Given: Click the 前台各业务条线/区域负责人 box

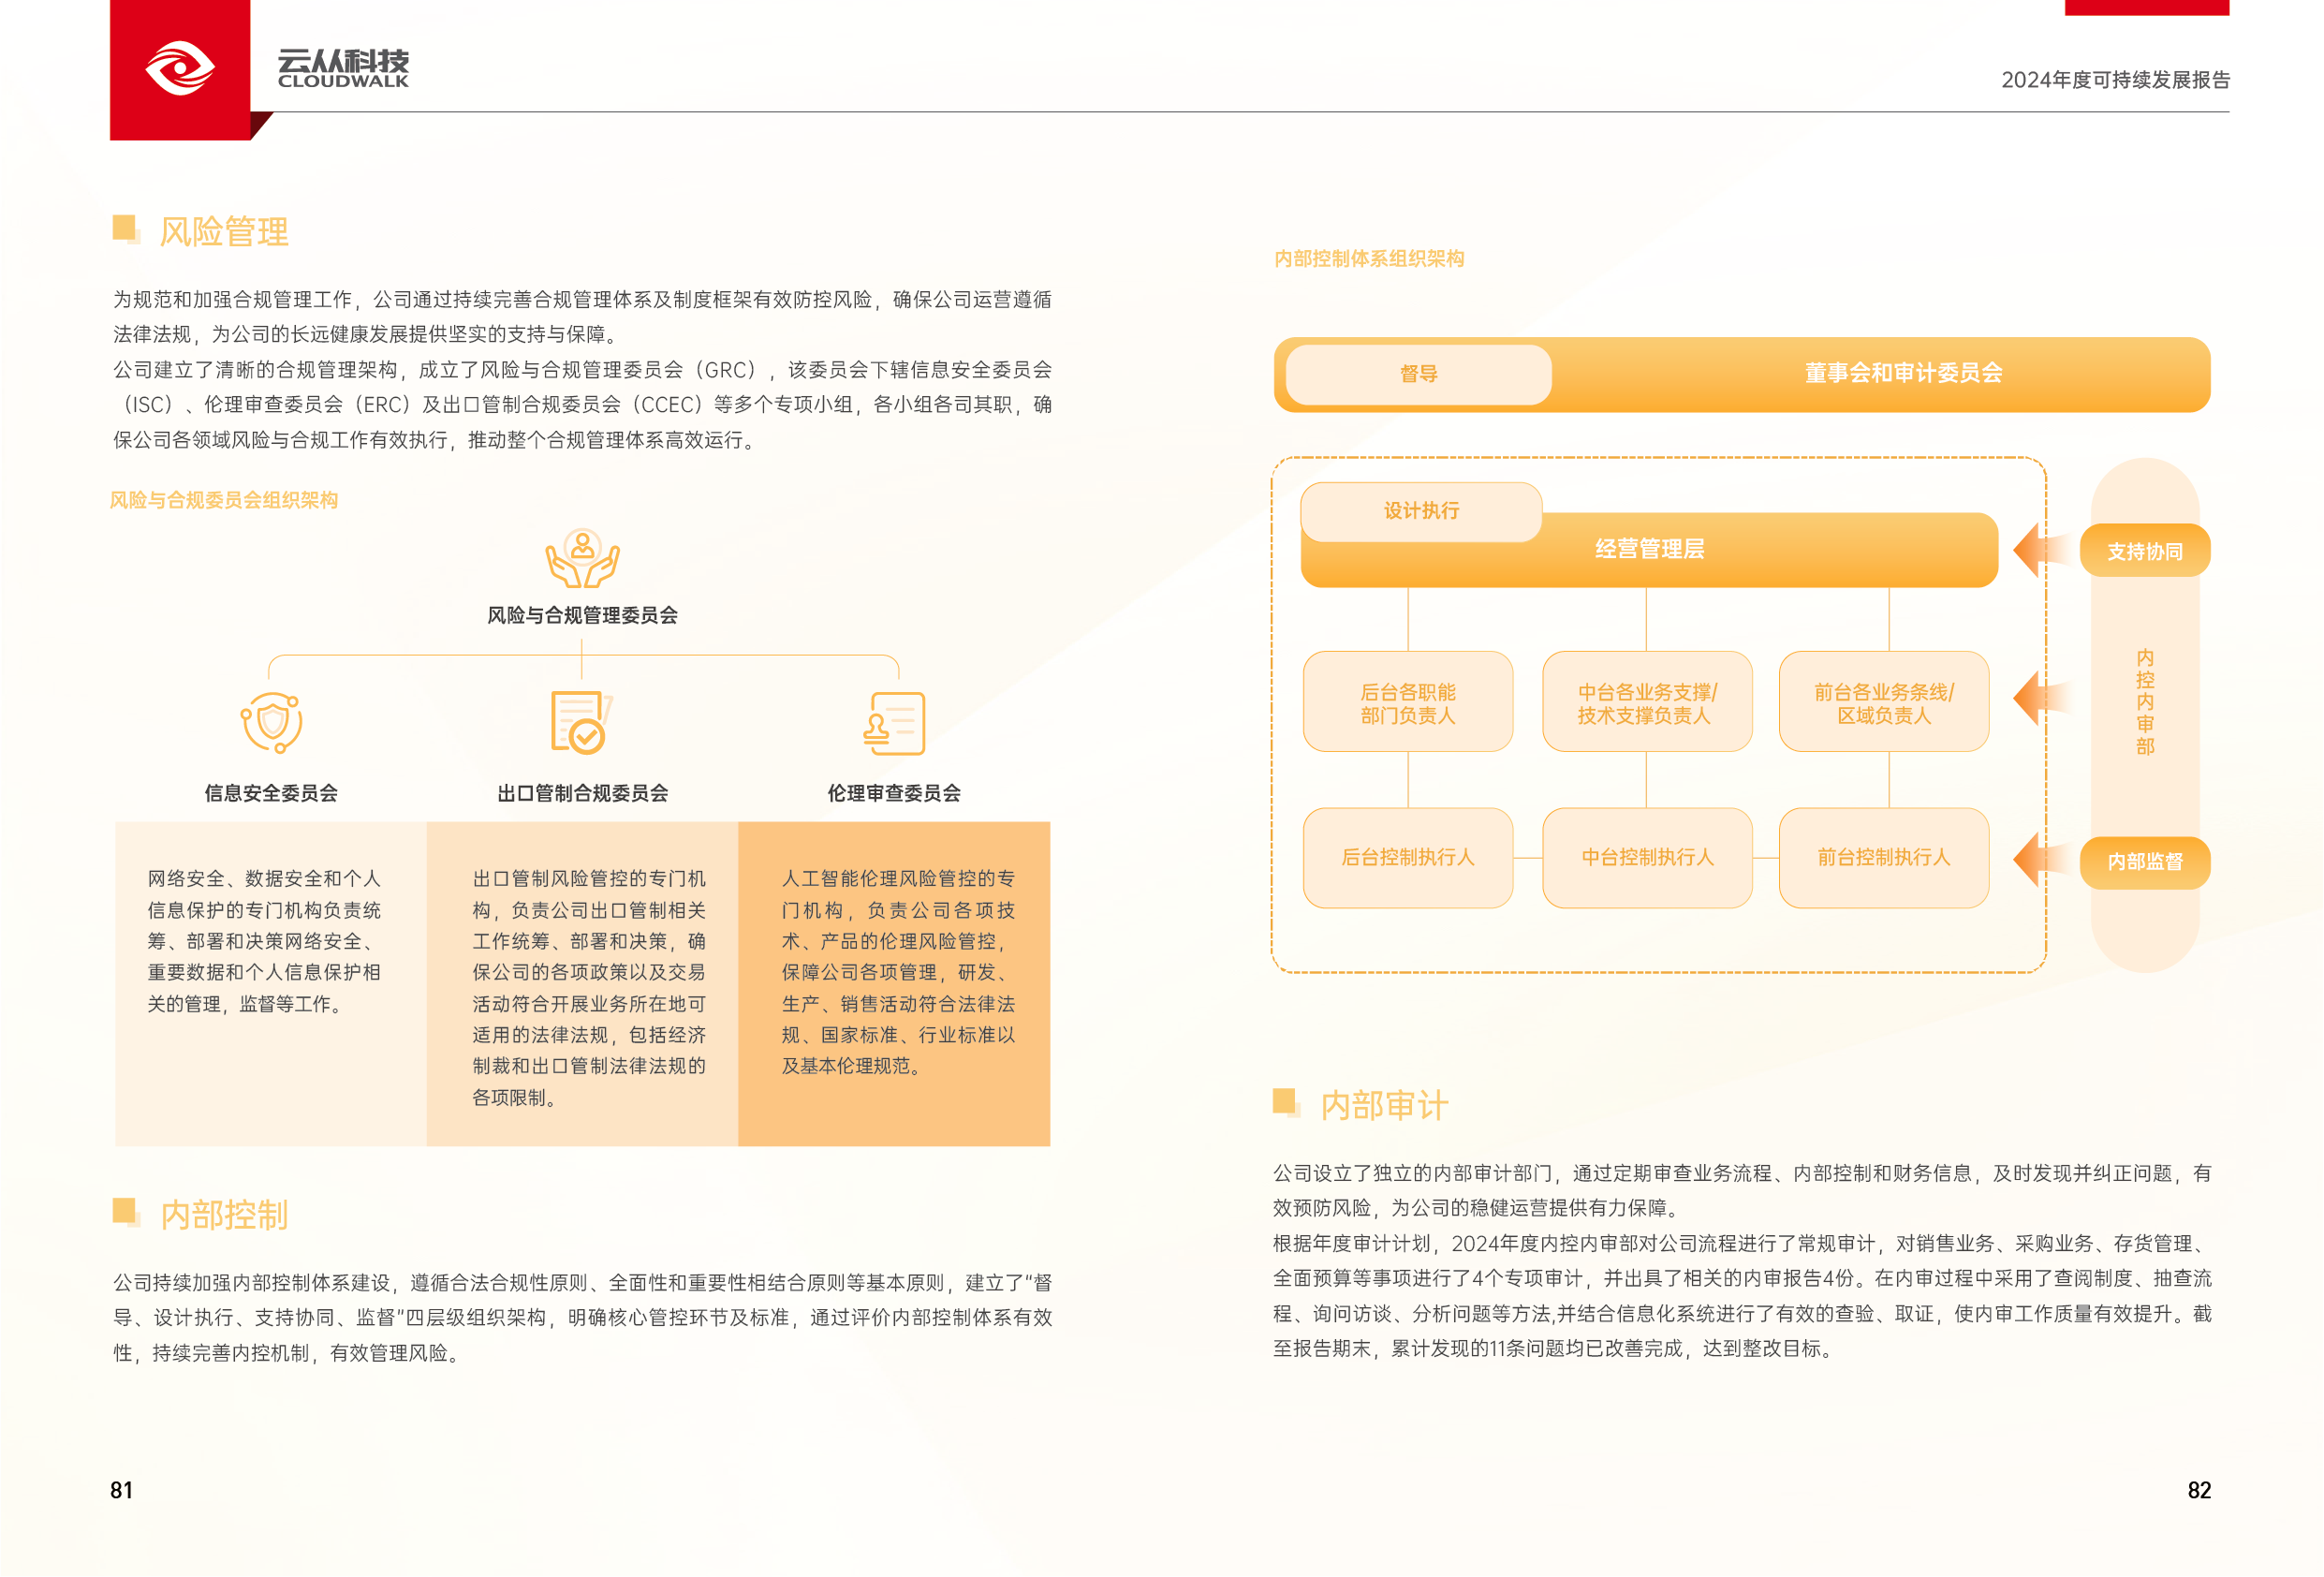Looking at the screenshot, I should coord(1883,702).
